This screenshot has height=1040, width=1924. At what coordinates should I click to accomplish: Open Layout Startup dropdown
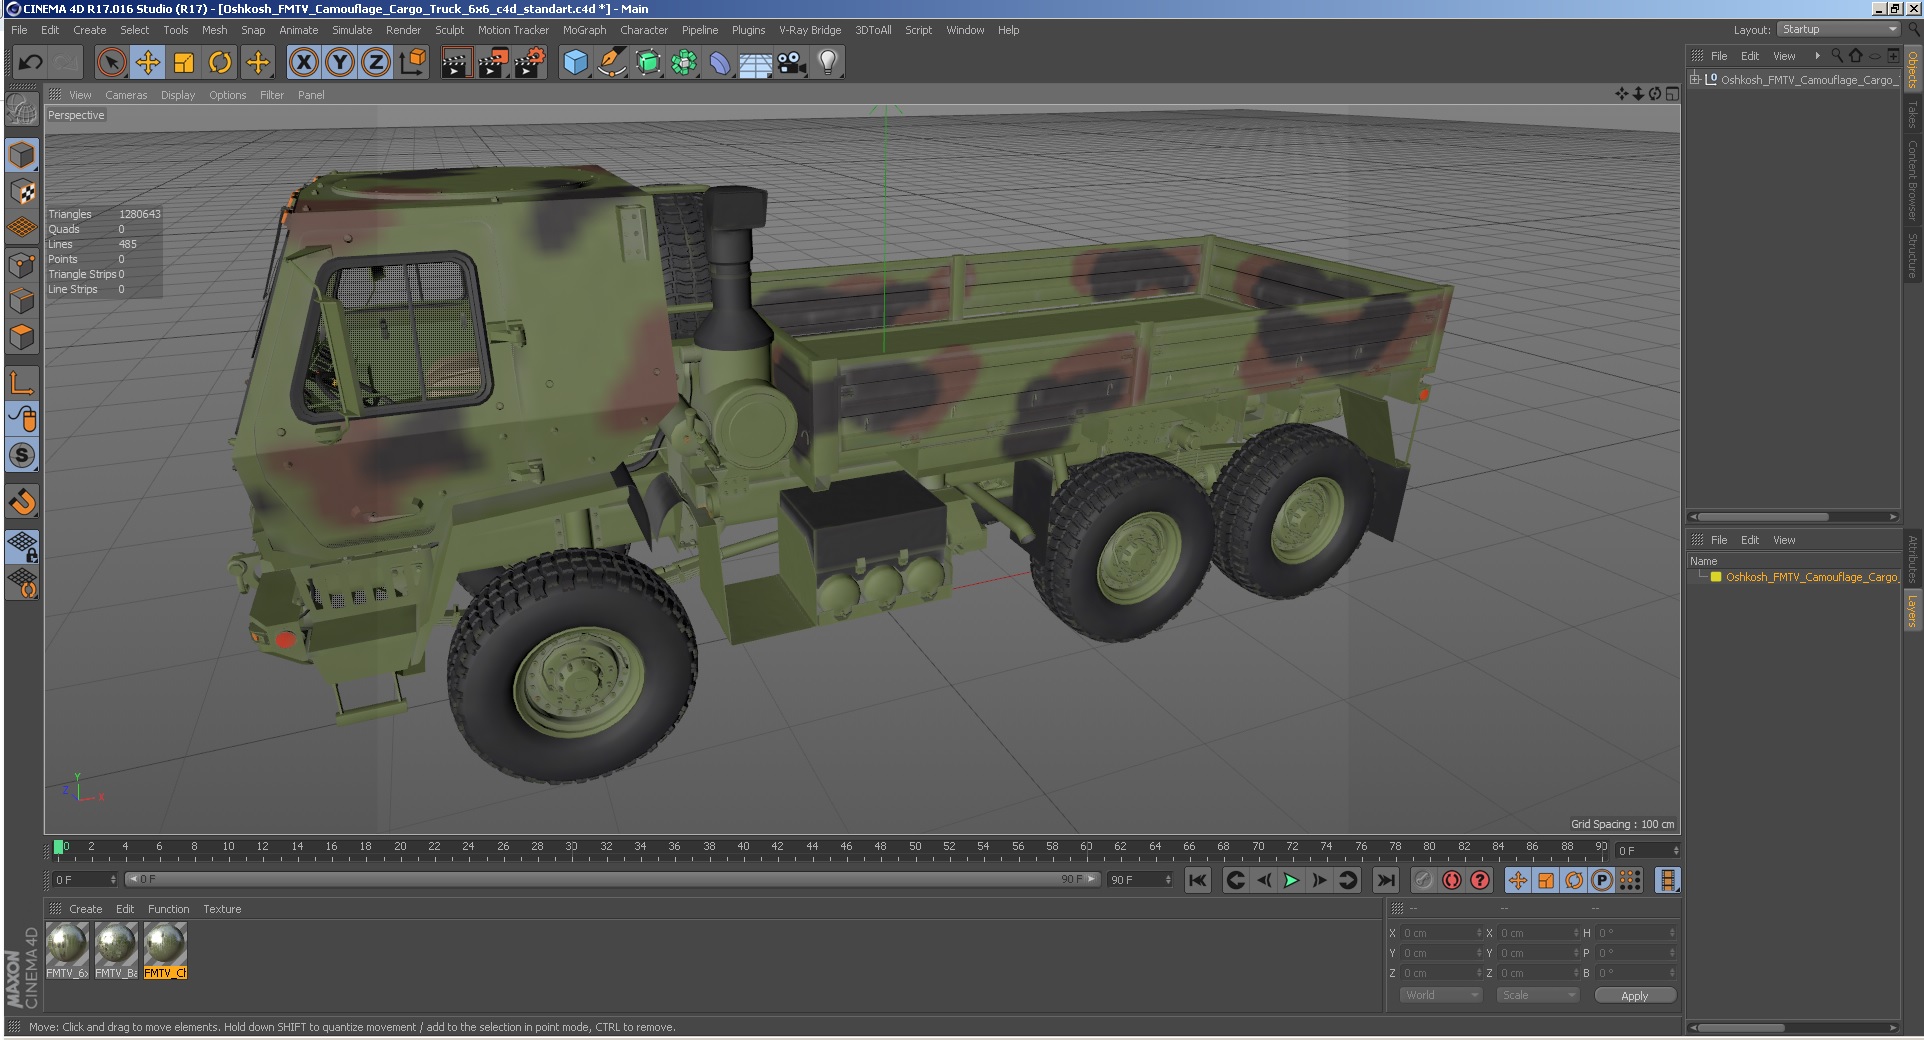click(1838, 30)
